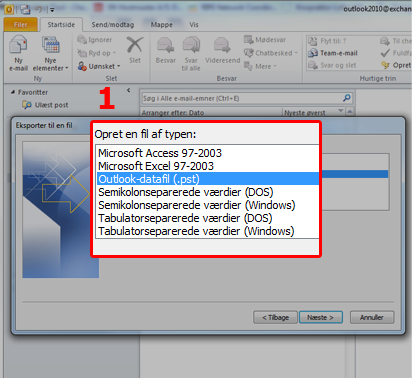Viewport: 412px width, 378px height.
Task: Switch to the Vis tab
Action: (194, 25)
